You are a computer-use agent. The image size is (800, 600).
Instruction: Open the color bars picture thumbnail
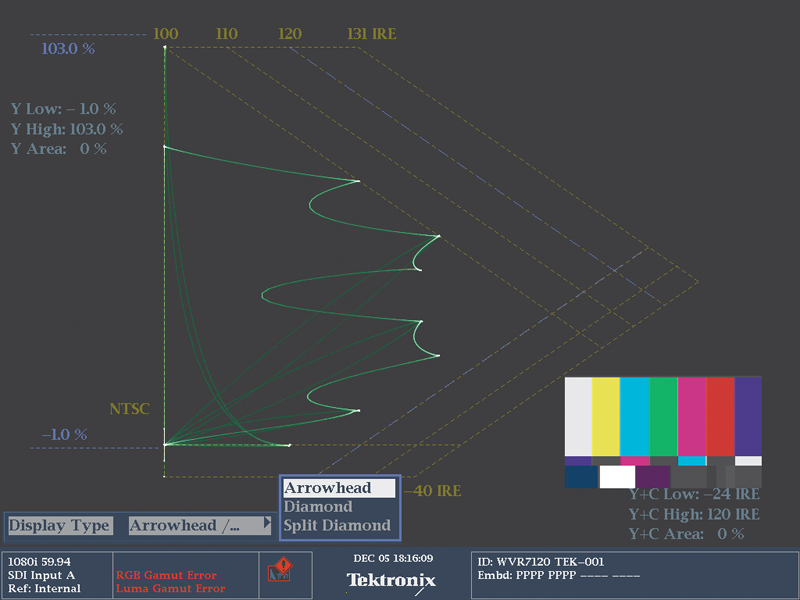(663, 433)
